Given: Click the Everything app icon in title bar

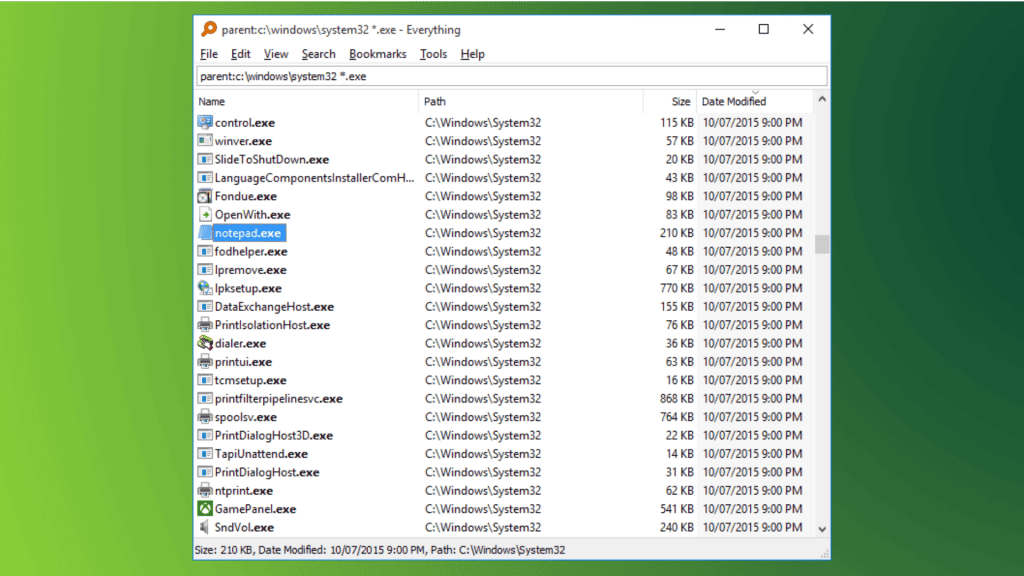Looking at the screenshot, I should coord(208,29).
